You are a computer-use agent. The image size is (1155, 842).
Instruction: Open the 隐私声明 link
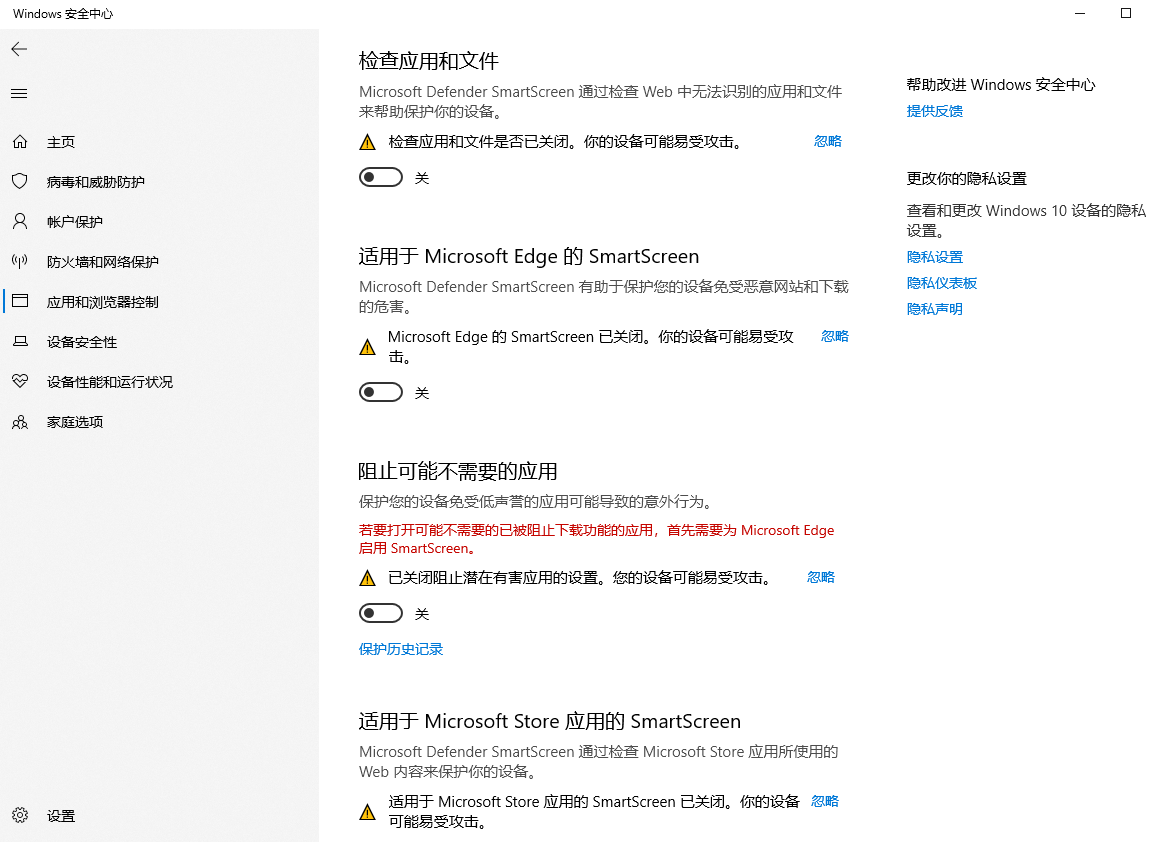pyautogui.click(x=935, y=309)
